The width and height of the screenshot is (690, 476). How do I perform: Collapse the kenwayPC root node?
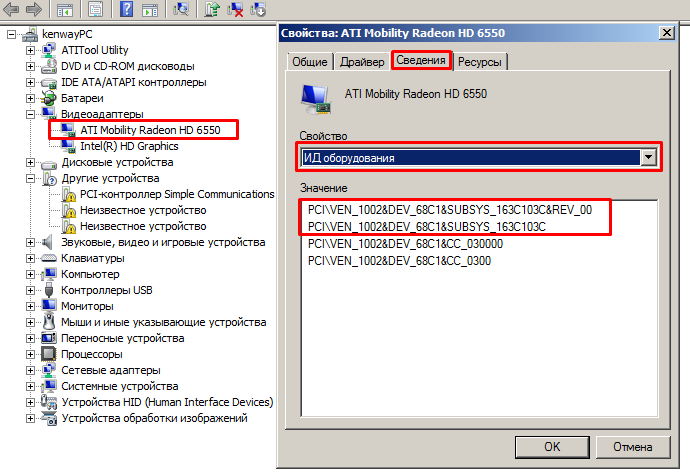point(11,34)
